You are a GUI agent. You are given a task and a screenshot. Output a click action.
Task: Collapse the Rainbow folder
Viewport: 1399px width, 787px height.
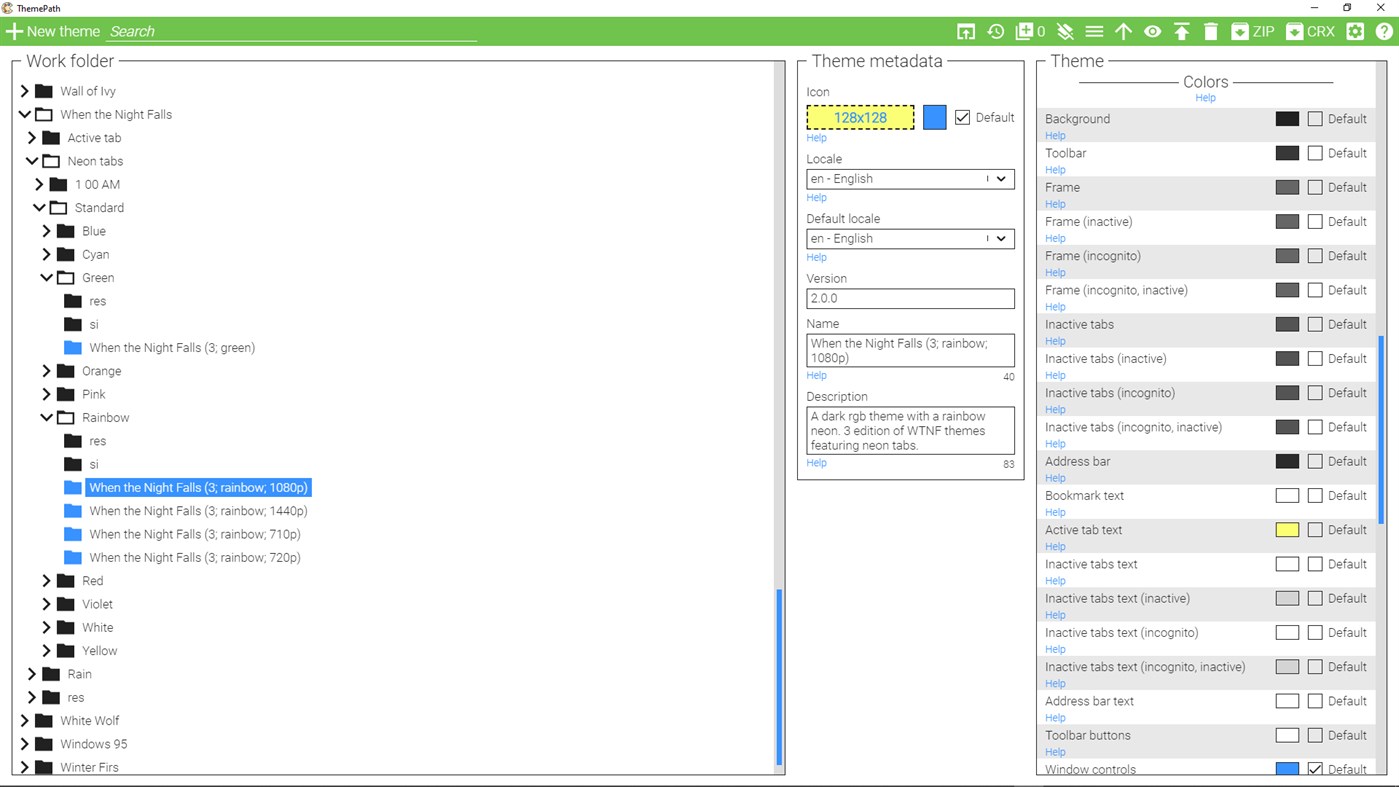tap(46, 417)
